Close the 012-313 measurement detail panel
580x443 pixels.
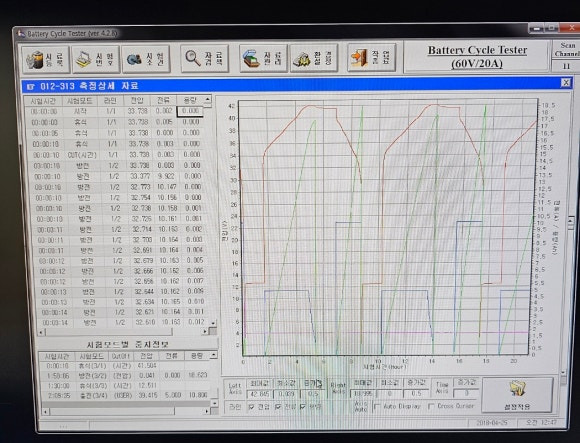coord(566,82)
